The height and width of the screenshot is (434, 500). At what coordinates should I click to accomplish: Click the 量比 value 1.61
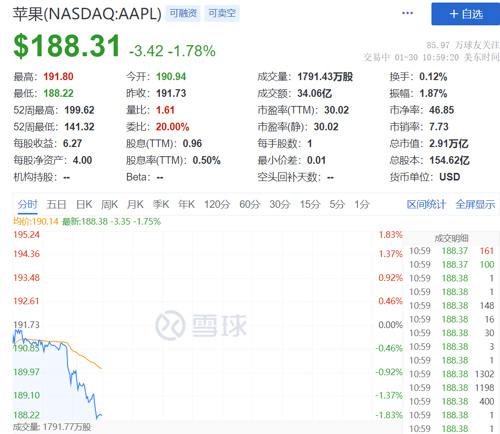(165, 110)
